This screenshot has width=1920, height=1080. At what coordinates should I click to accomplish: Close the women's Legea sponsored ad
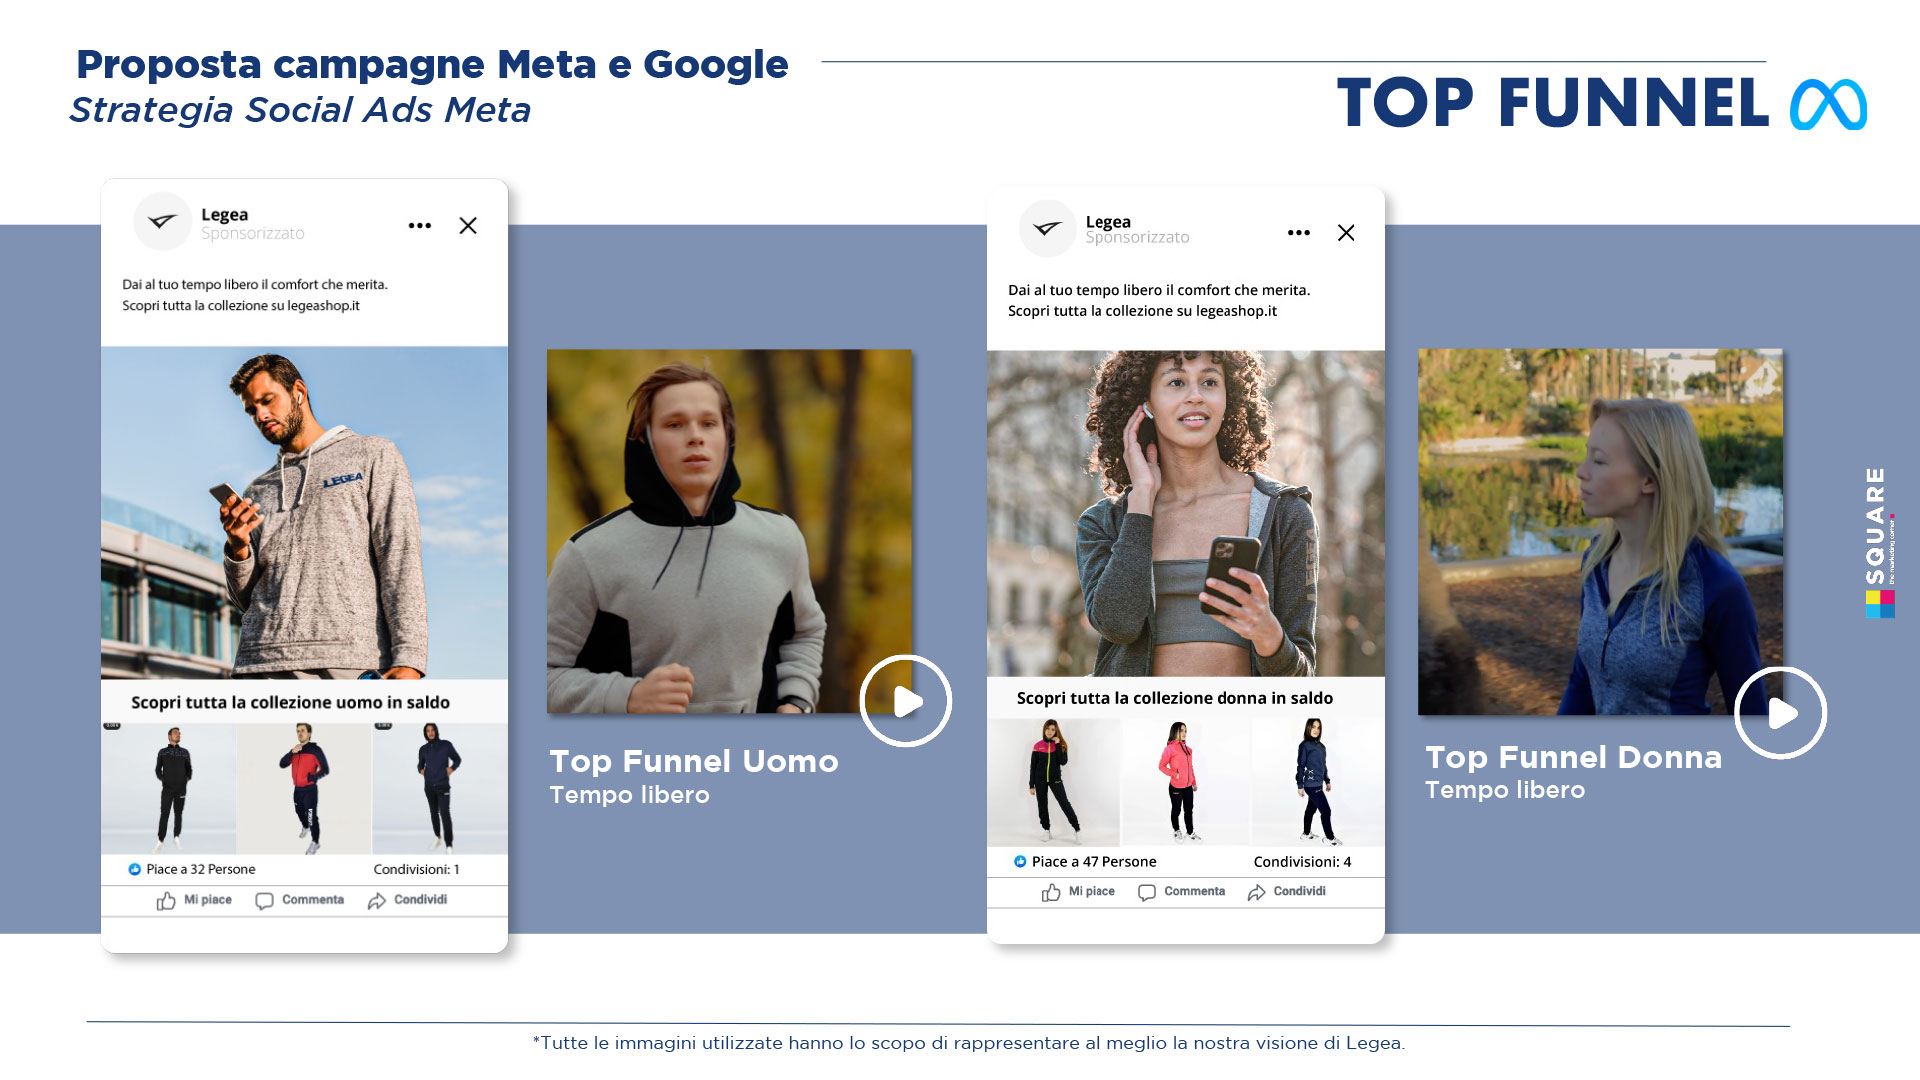[x=1346, y=233]
